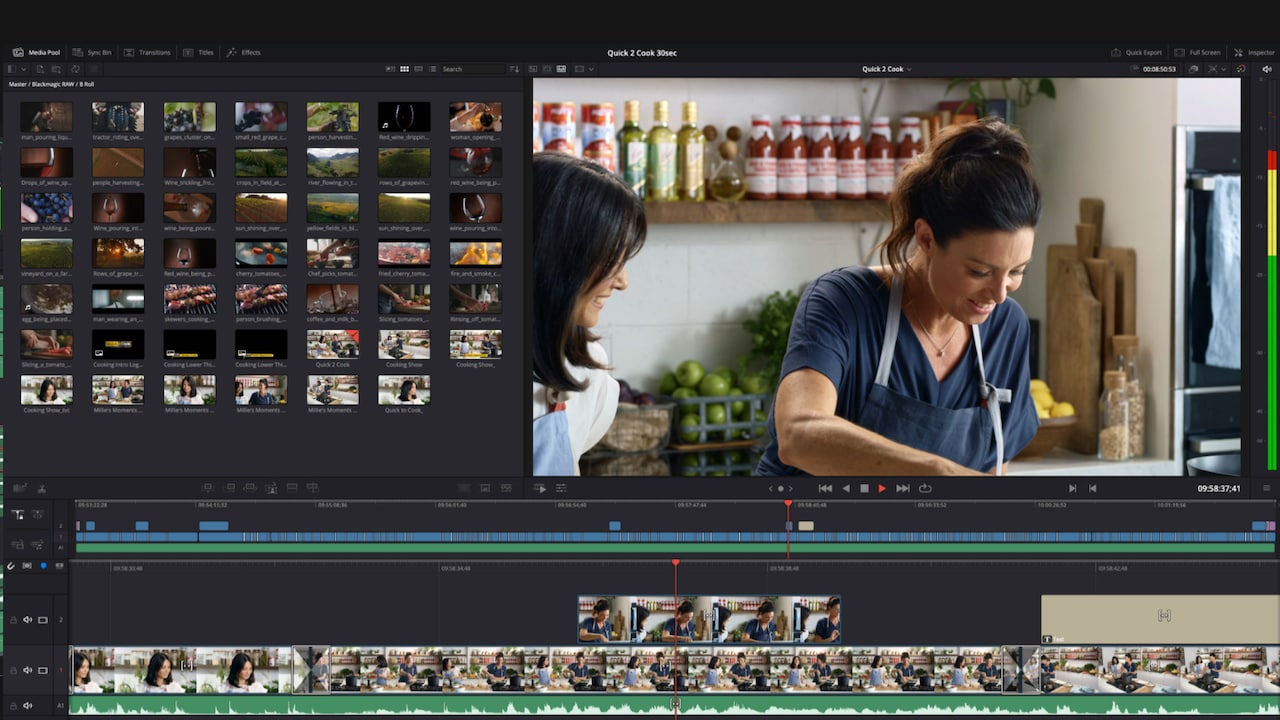
Task: Open the Titles panel
Action: pyautogui.click(x=205, y=52)
